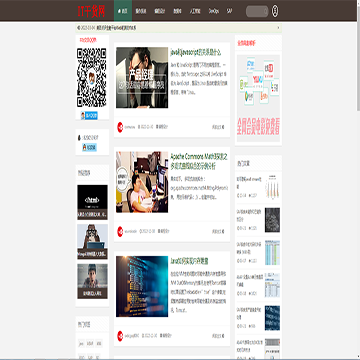Open the blue code thumbnail in hot articles
The height and width of the screenshot is (360, 360).
[x=272, y=318]
